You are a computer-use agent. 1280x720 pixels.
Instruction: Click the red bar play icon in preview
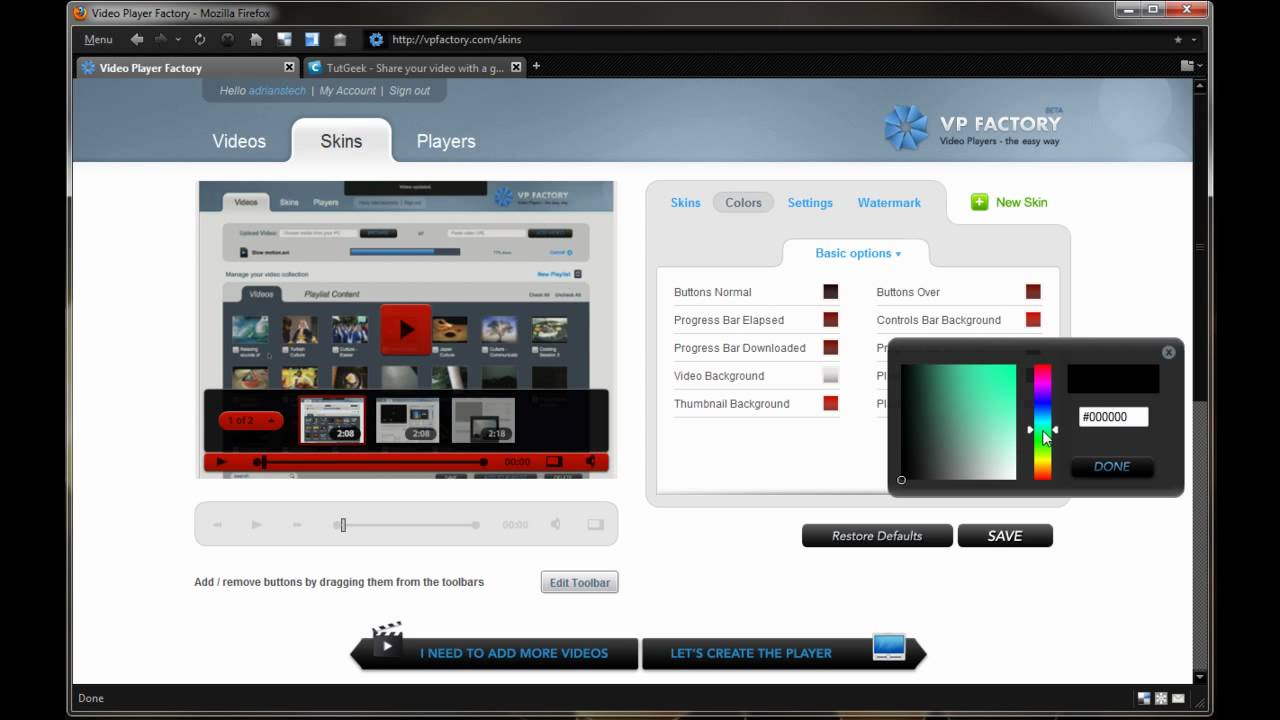[222, 462]
